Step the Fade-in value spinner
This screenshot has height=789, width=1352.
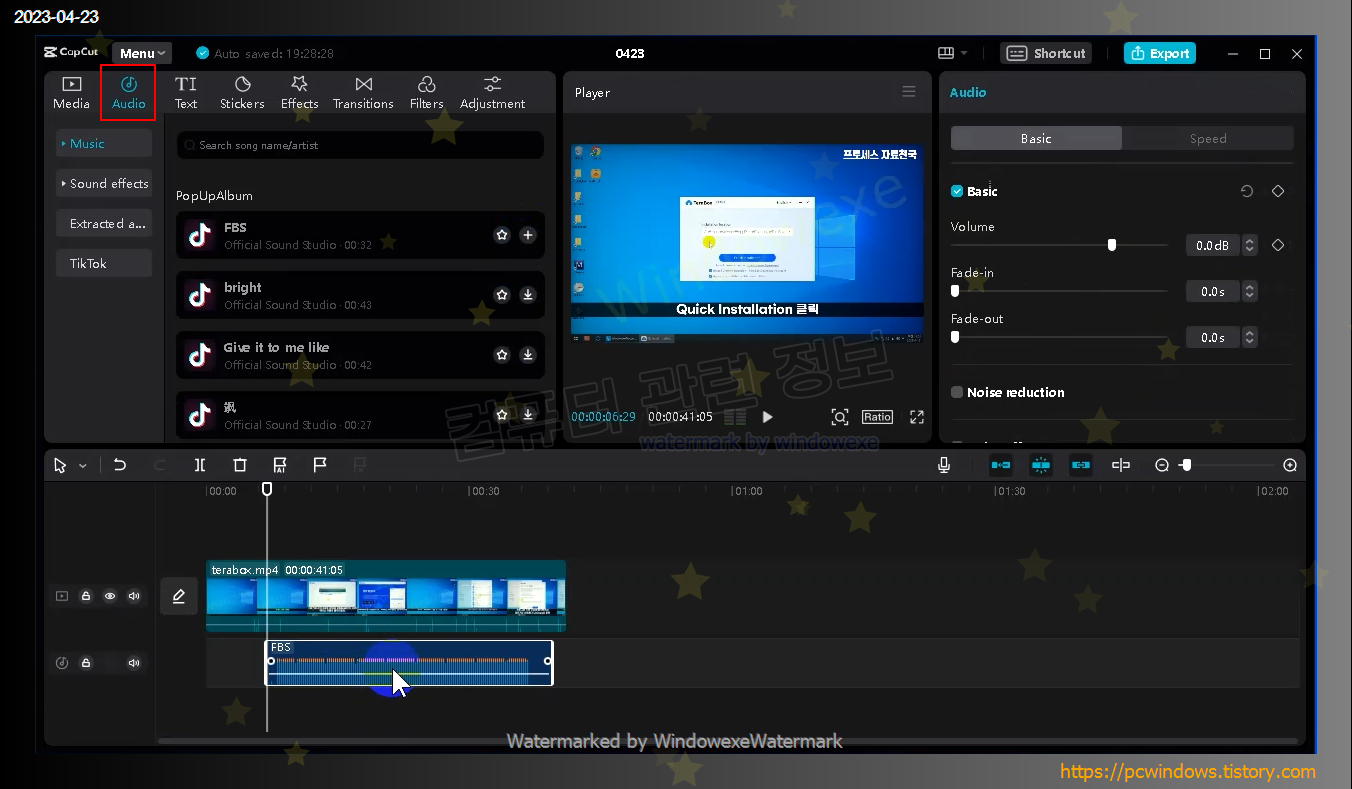pos(1250,291)
